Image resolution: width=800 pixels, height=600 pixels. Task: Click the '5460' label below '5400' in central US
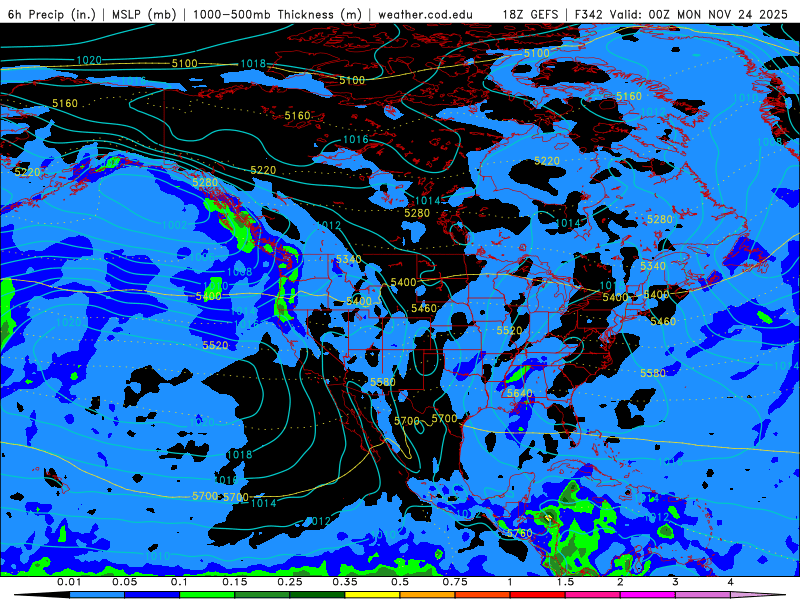point(424,308)
